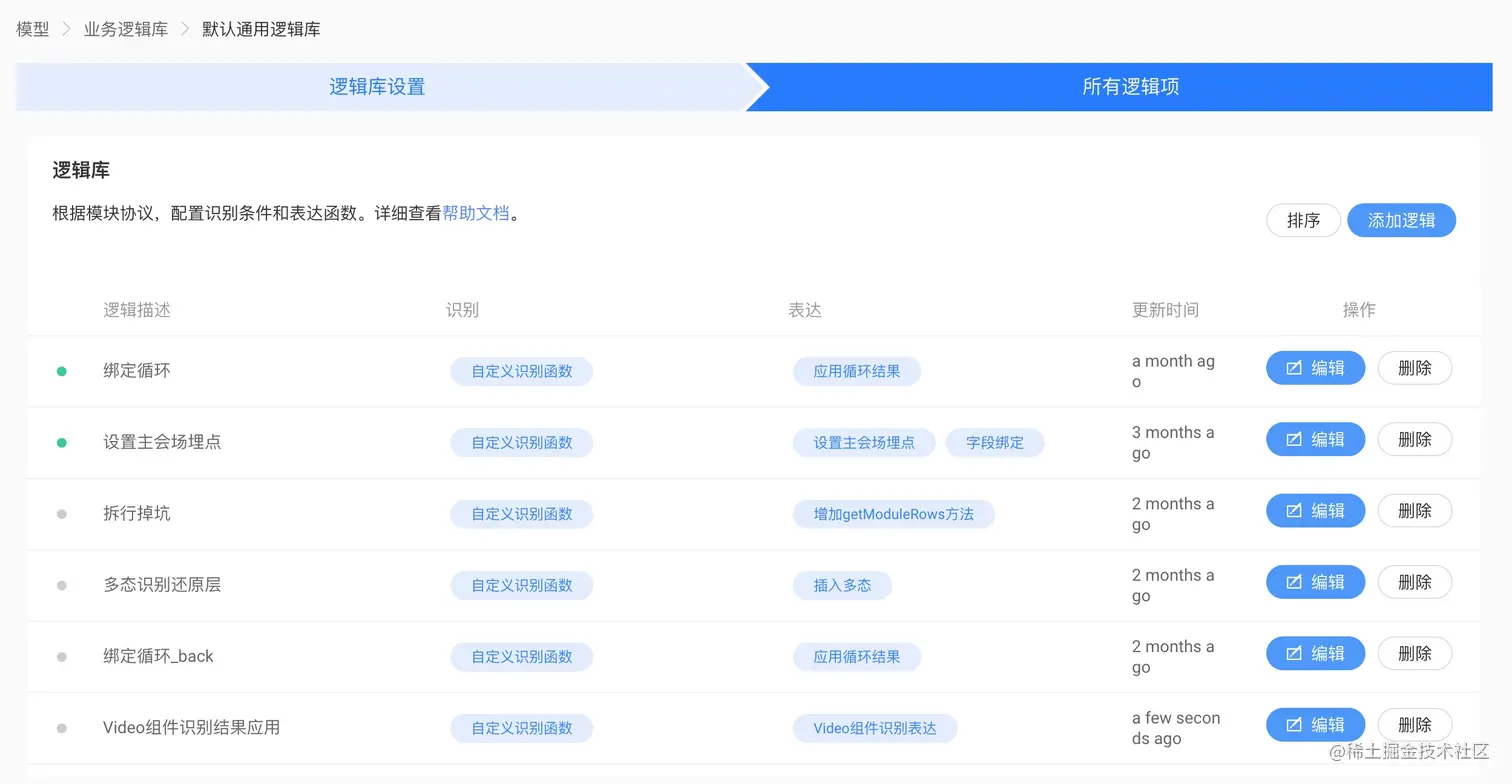Select the 绑定循环_back description text

pos(158,656)
